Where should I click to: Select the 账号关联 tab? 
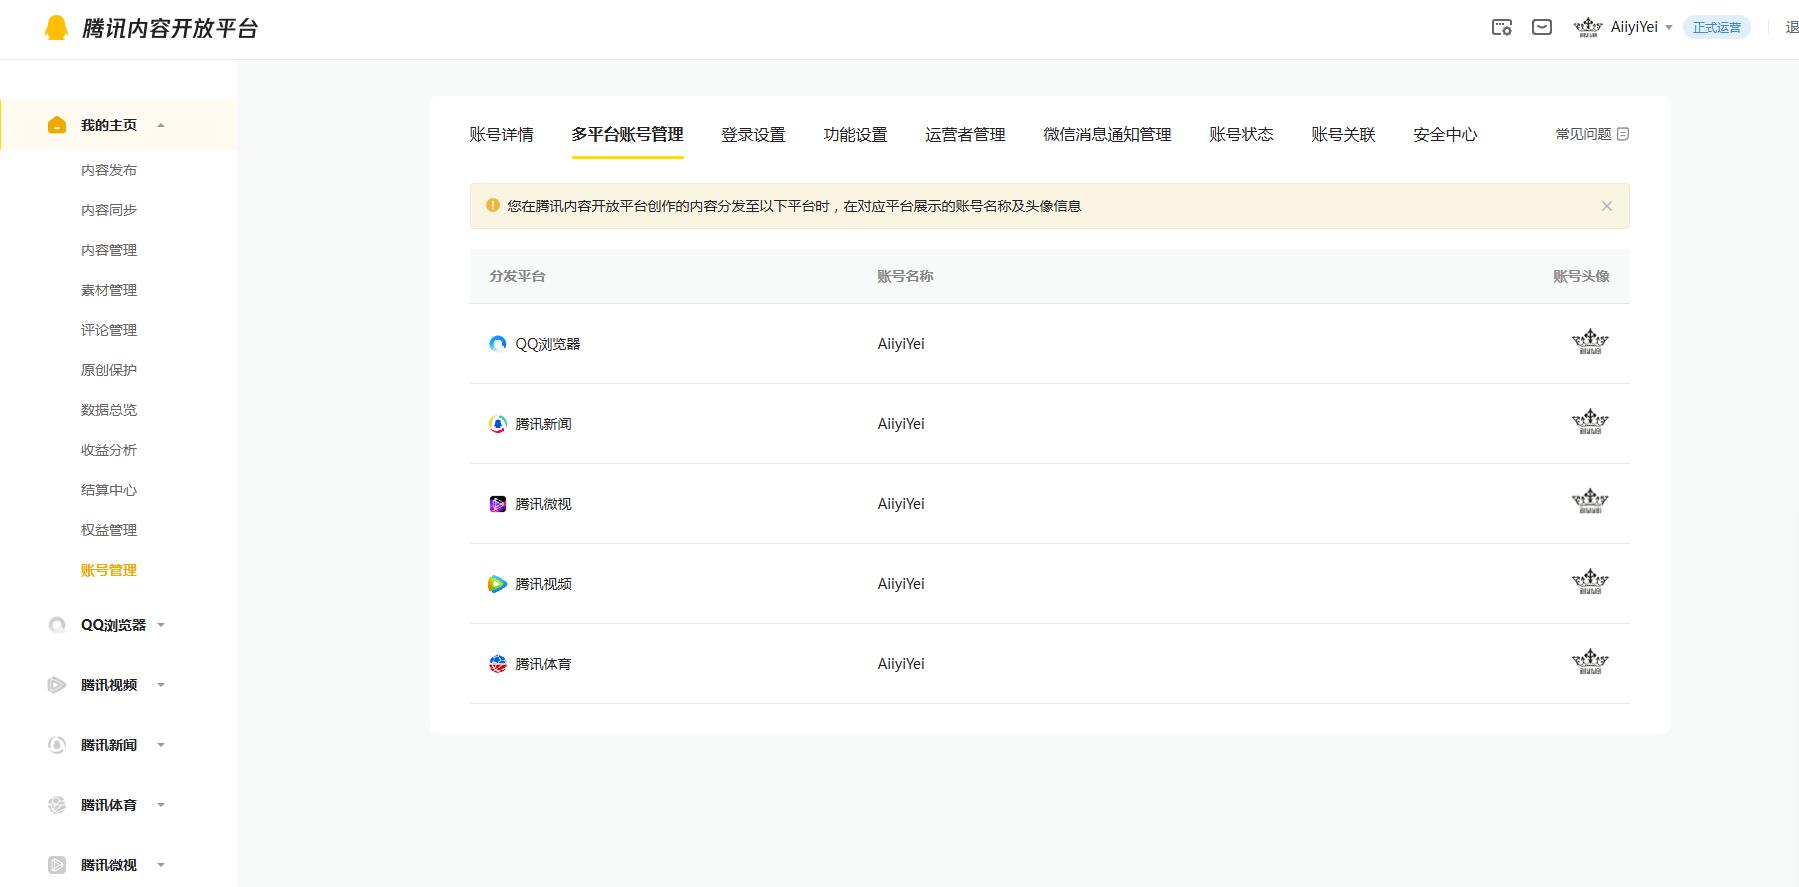[x=1343, y=134]
